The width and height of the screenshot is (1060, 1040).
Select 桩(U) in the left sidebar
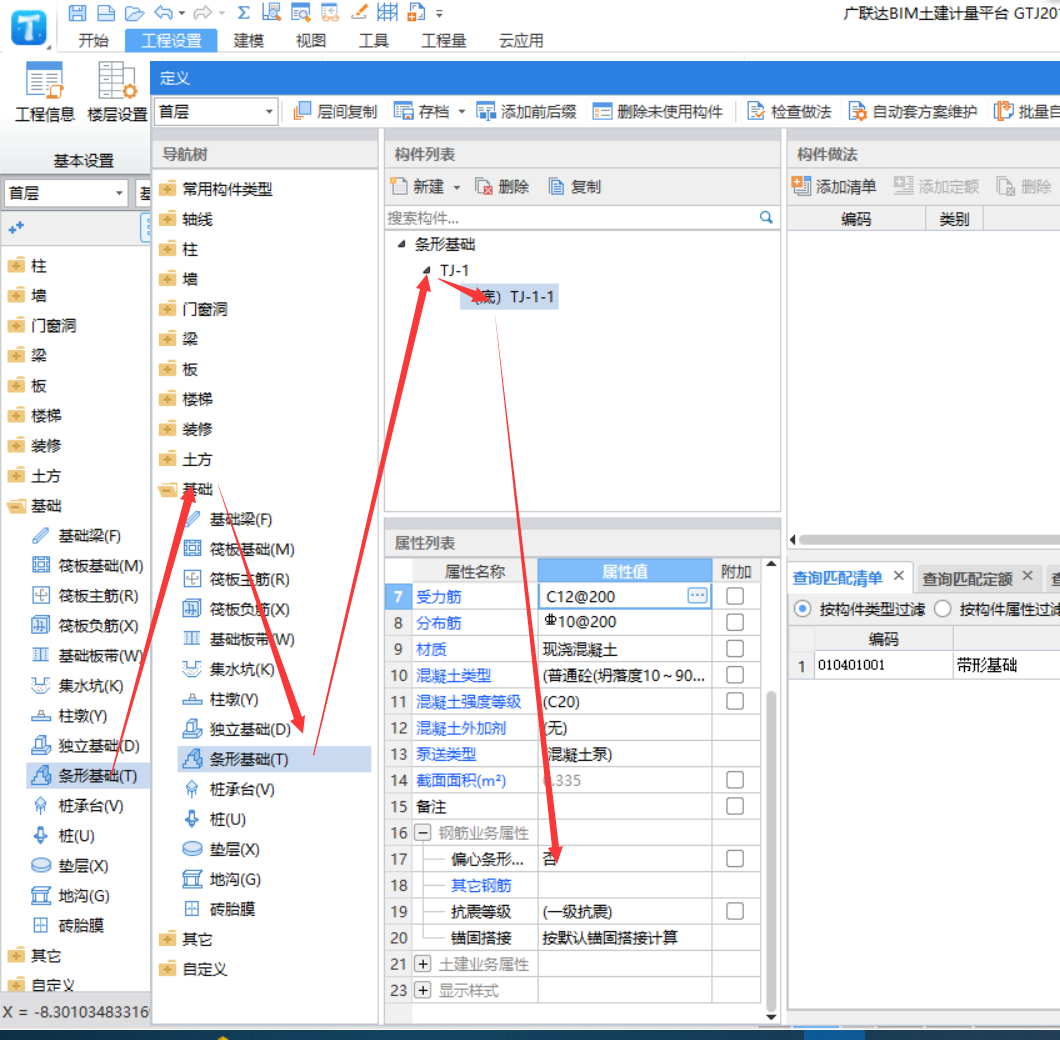click(x=64, y=835)
